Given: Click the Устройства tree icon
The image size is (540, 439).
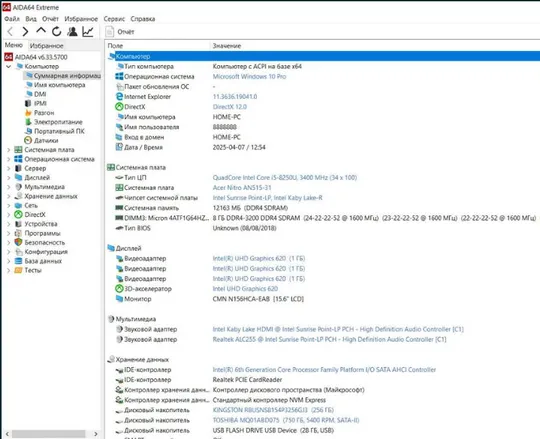Looking at the screenshot, I should (x=19, y=224).
